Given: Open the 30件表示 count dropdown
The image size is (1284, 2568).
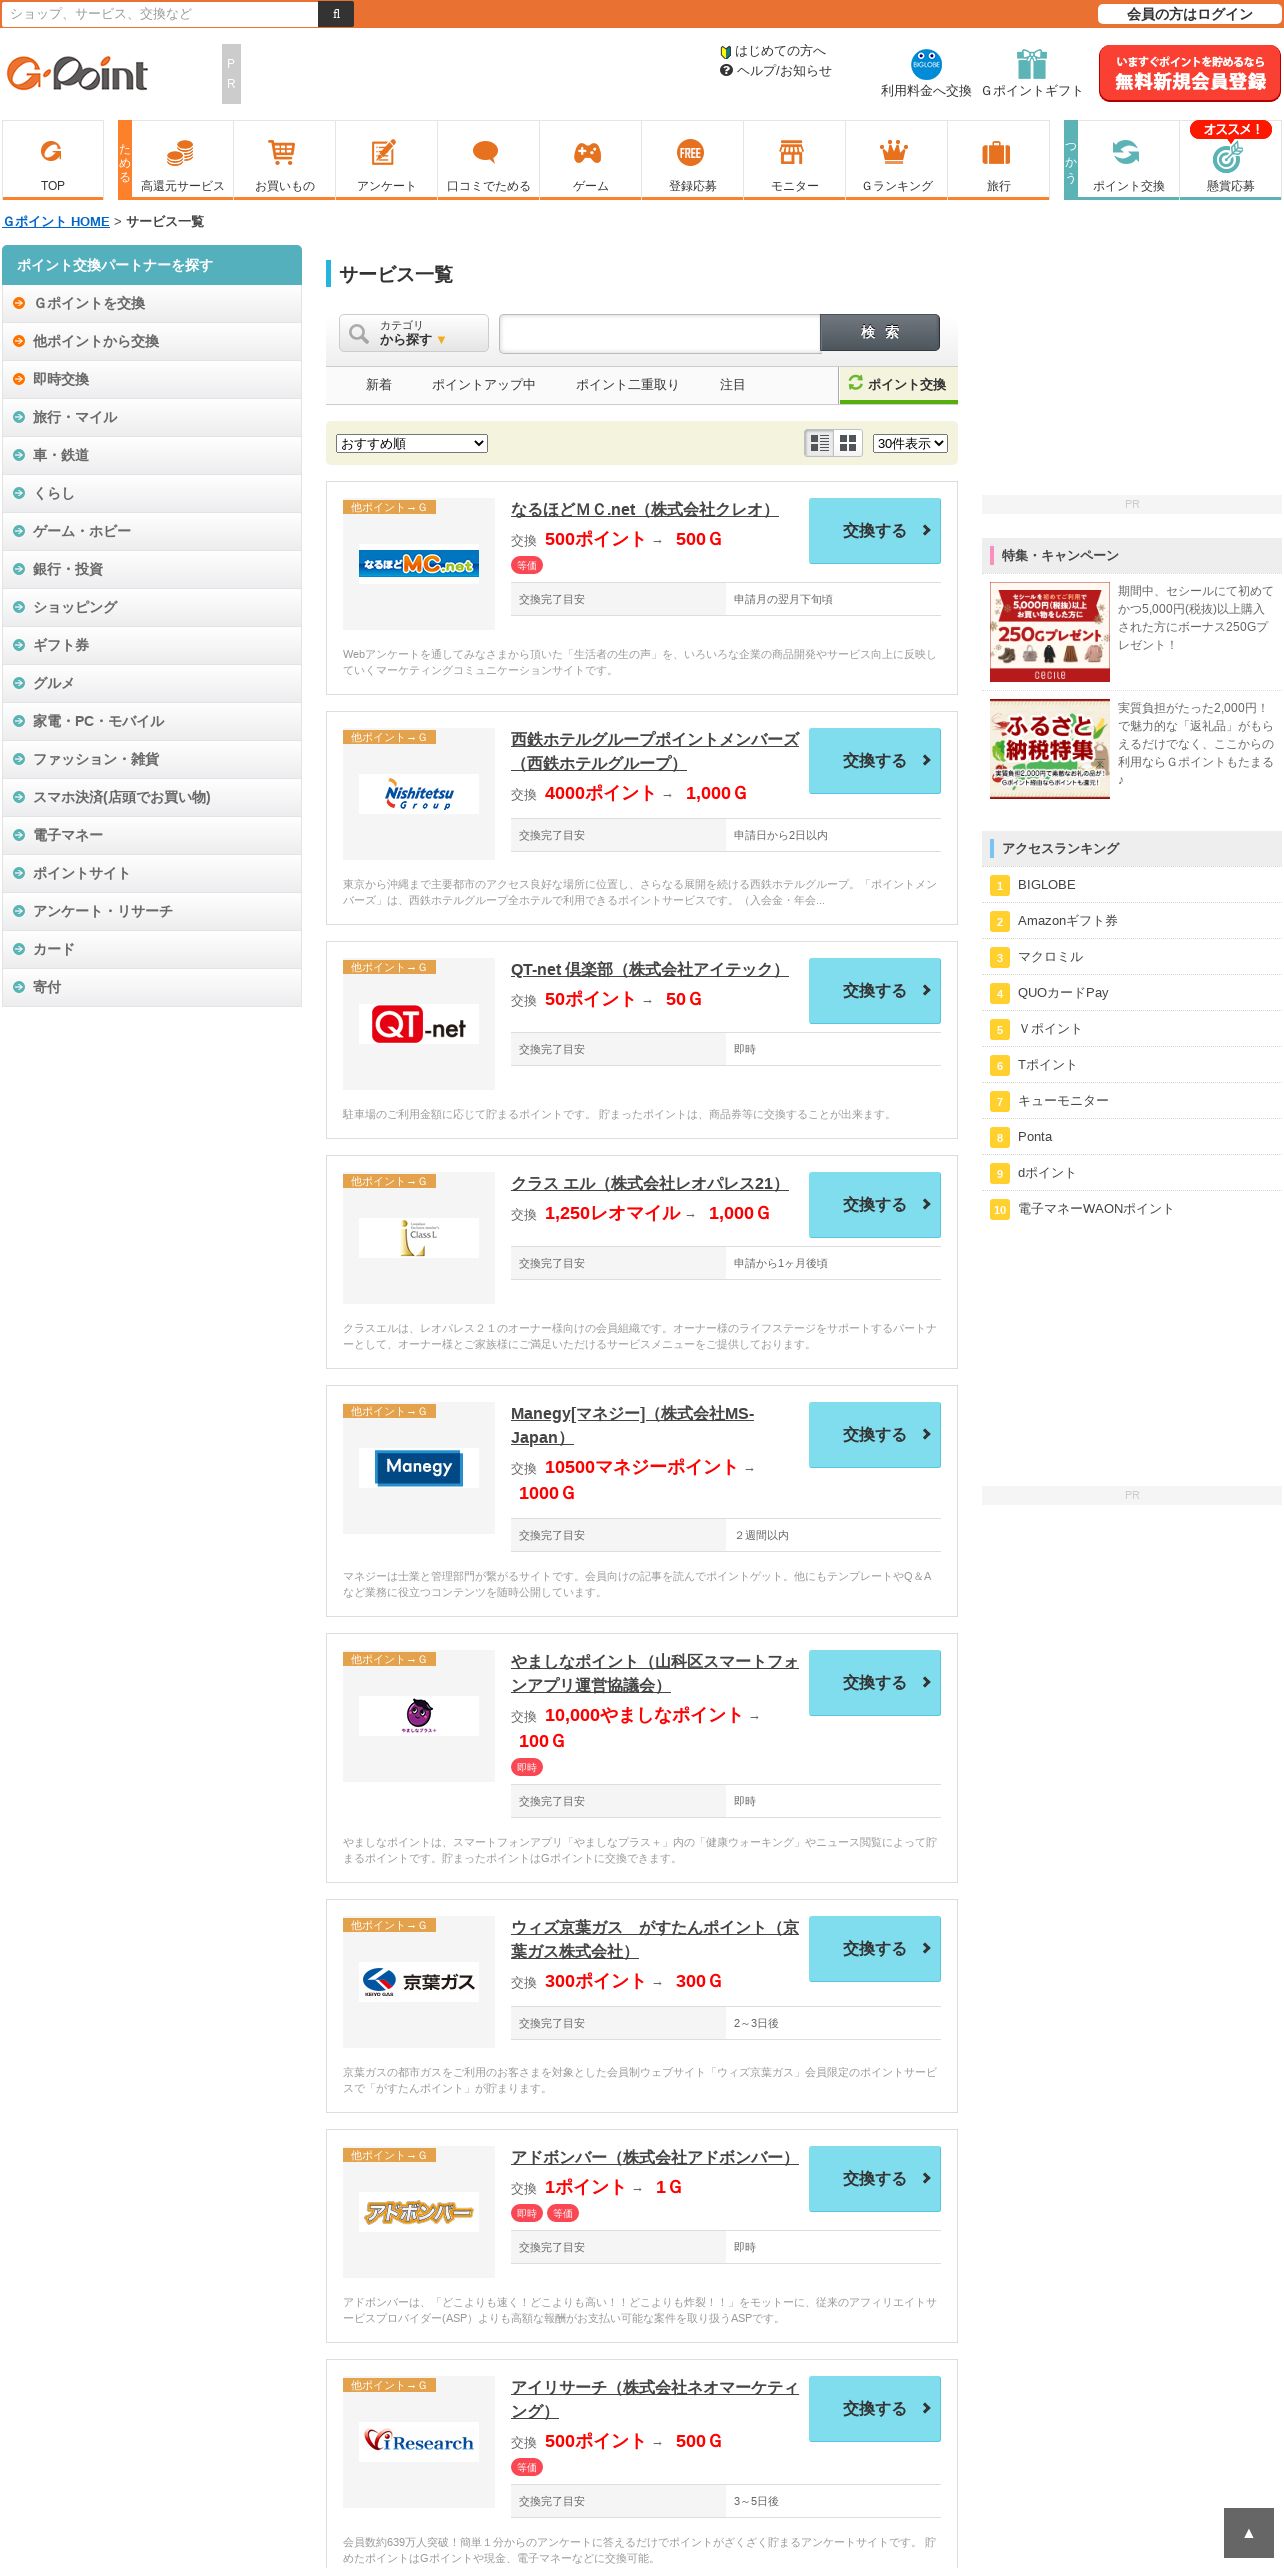Looking at the screenshot, I should (x=910, y=443).
